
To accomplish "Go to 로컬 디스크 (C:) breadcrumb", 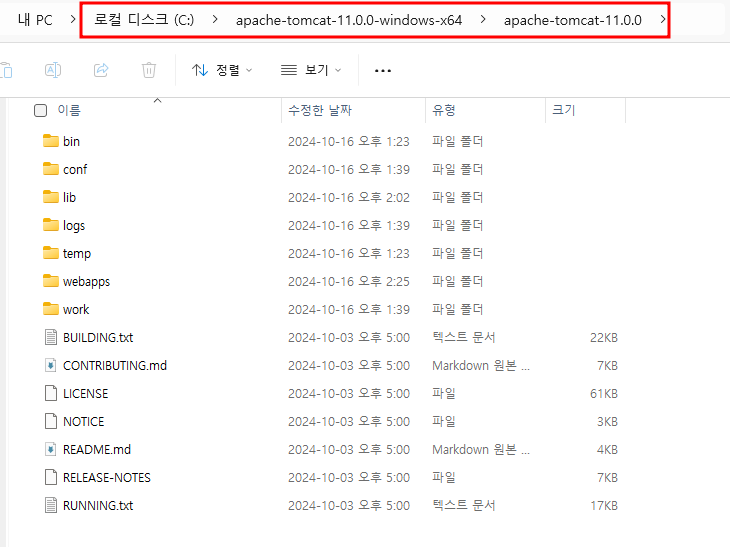I will pos(144,20).
